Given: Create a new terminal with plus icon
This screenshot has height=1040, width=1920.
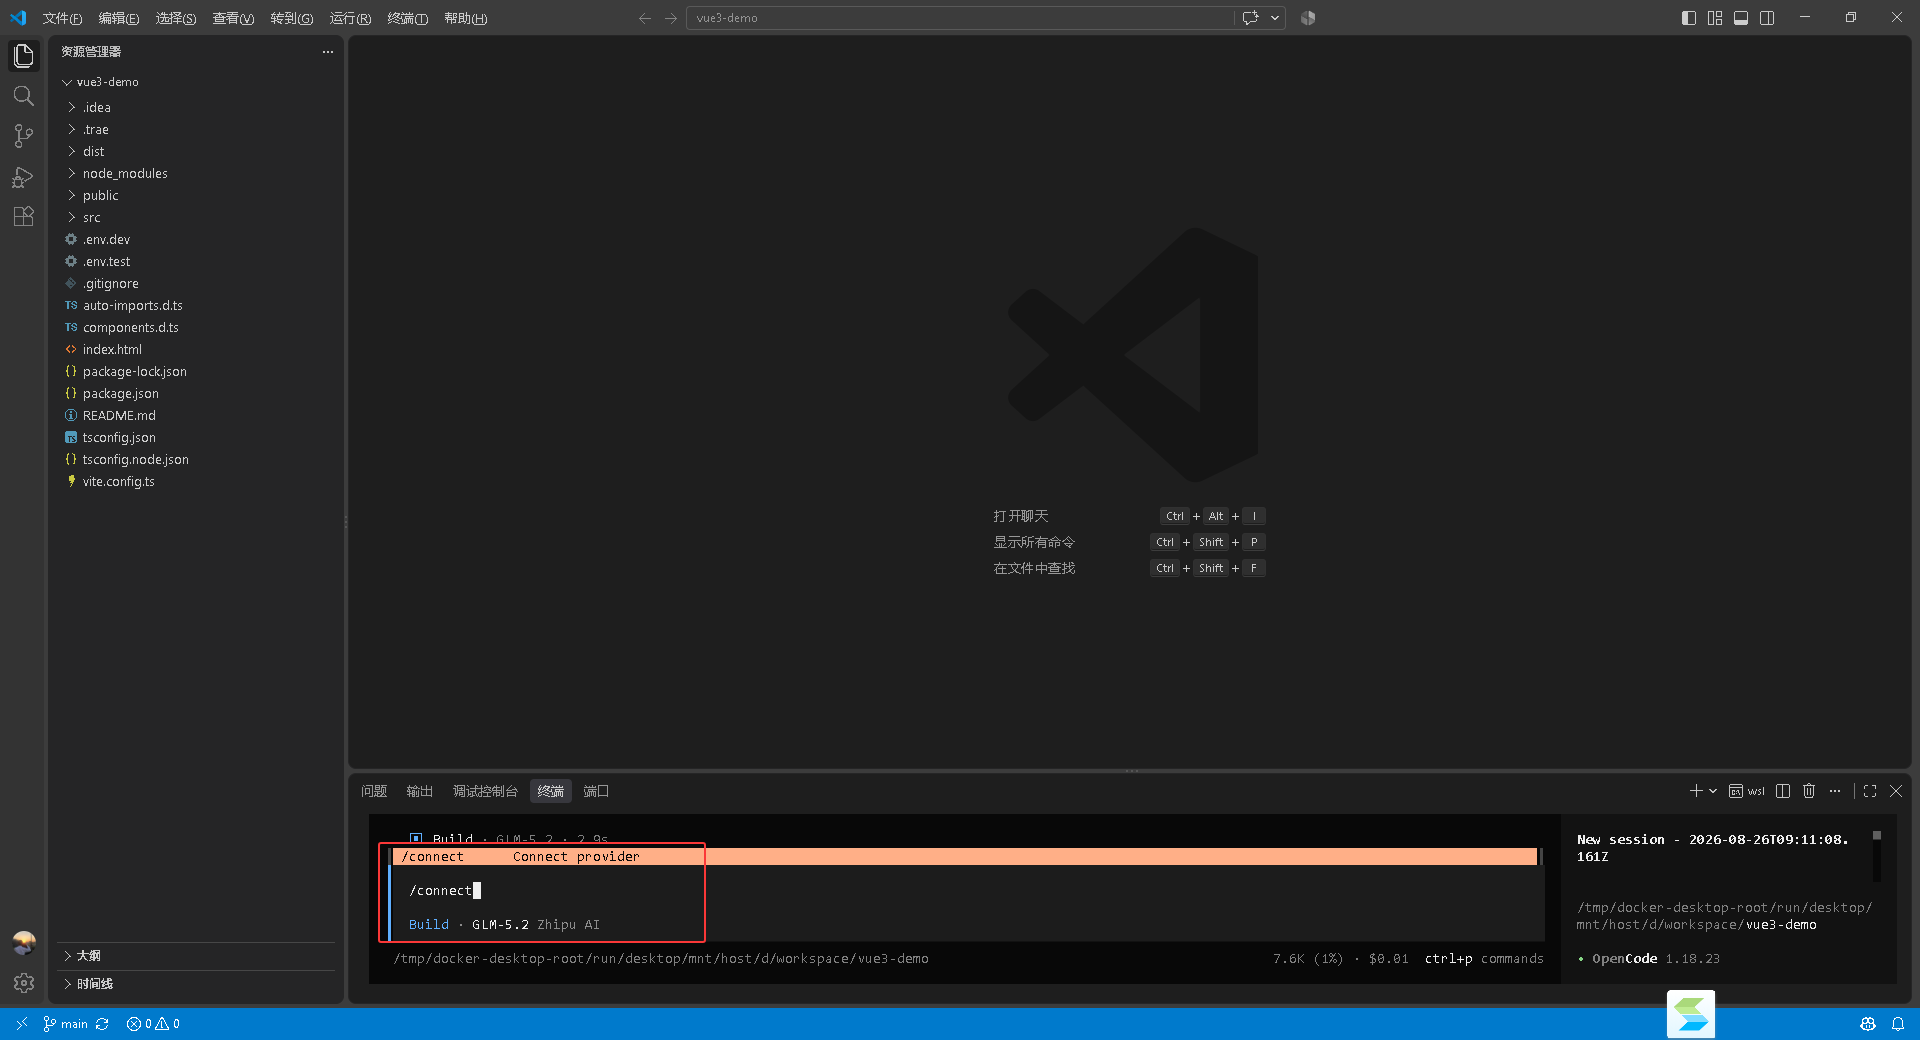Looking at the screenshot, I should pyautogui.click(x=1696, y=791).
